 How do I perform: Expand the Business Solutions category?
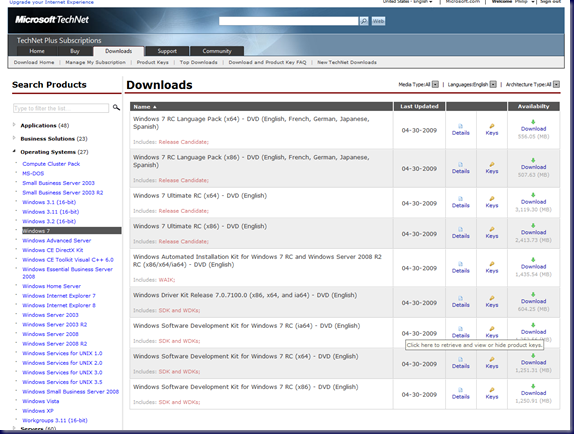14,138
